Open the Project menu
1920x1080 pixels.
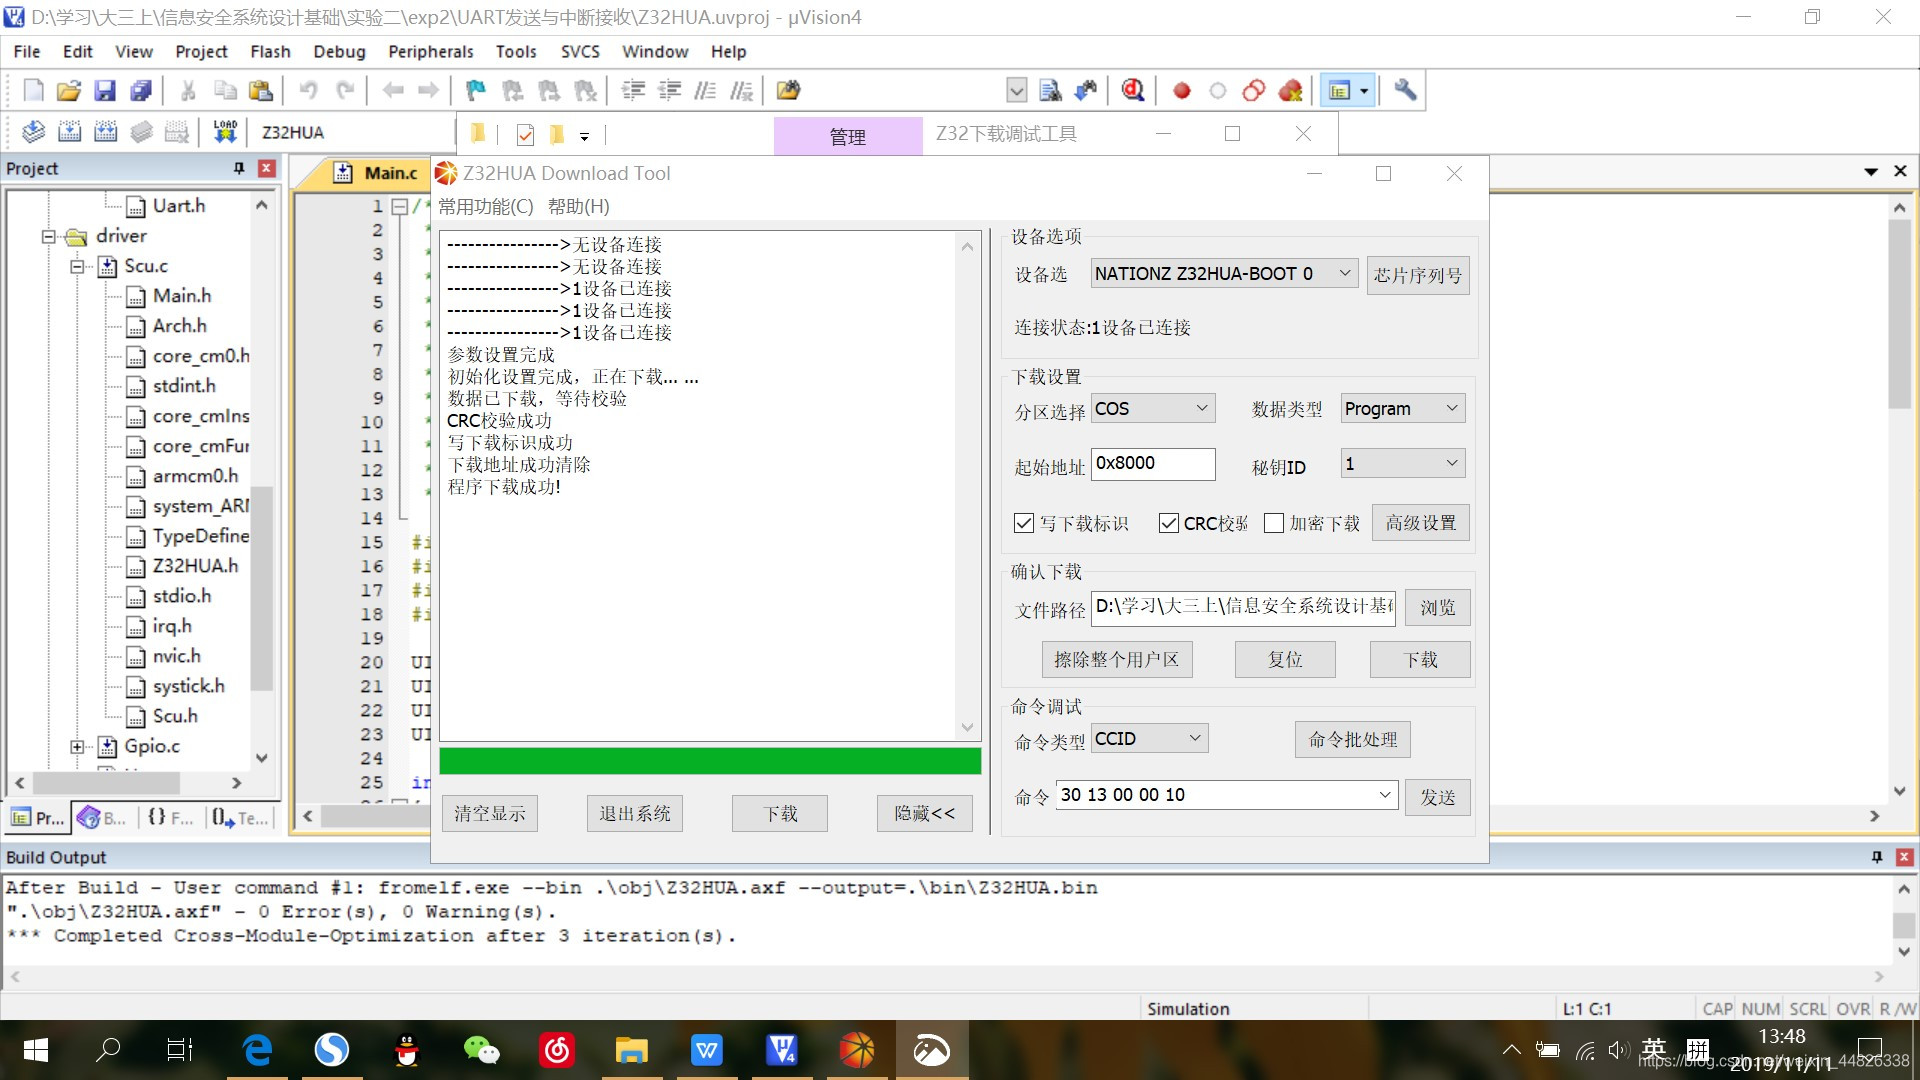(201, 51)
